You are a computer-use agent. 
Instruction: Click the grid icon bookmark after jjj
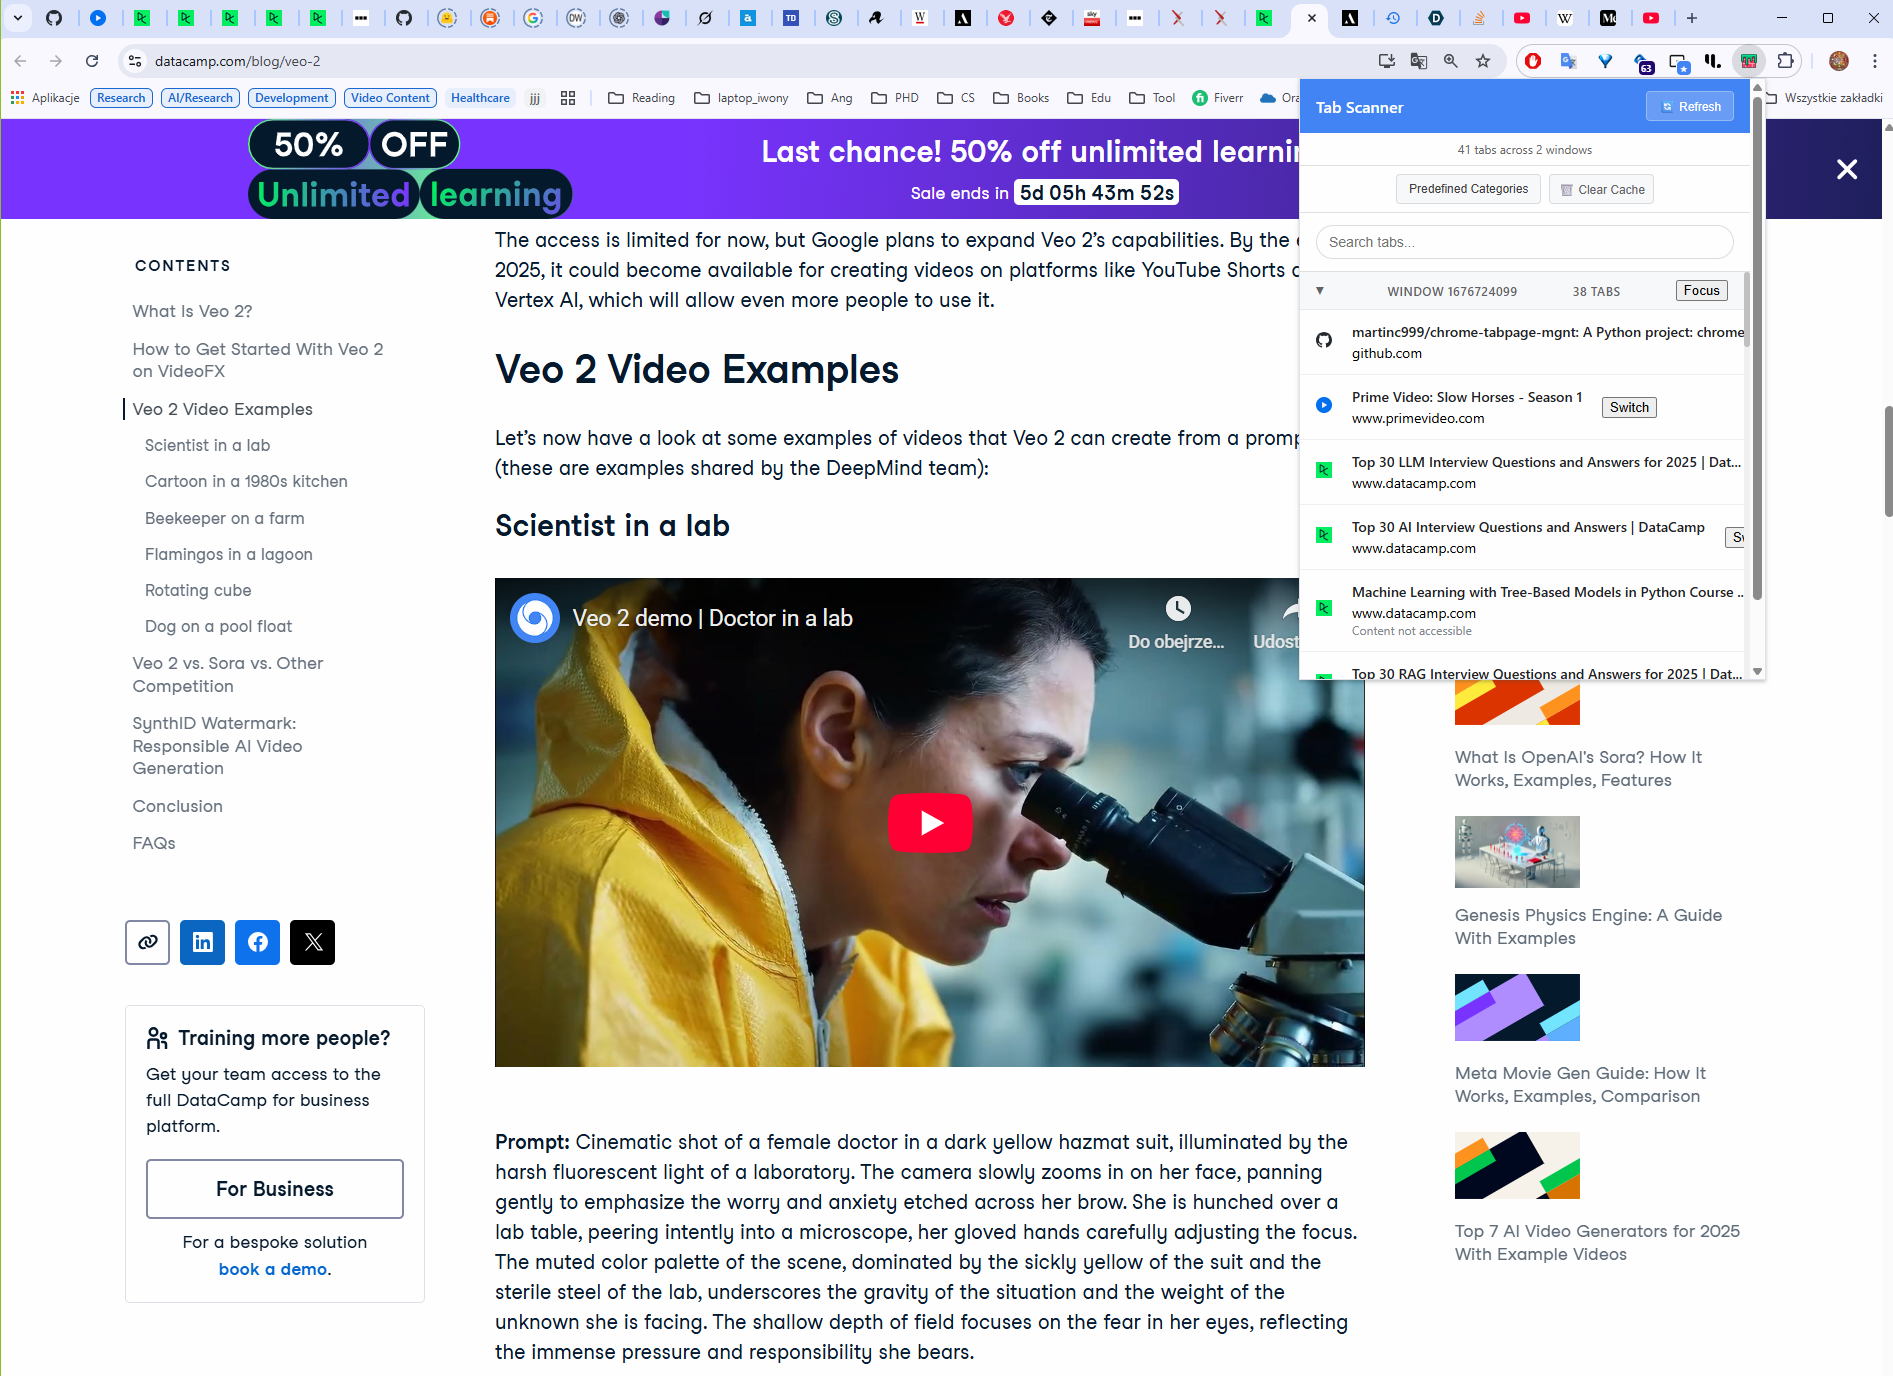[x=568, y=98]
